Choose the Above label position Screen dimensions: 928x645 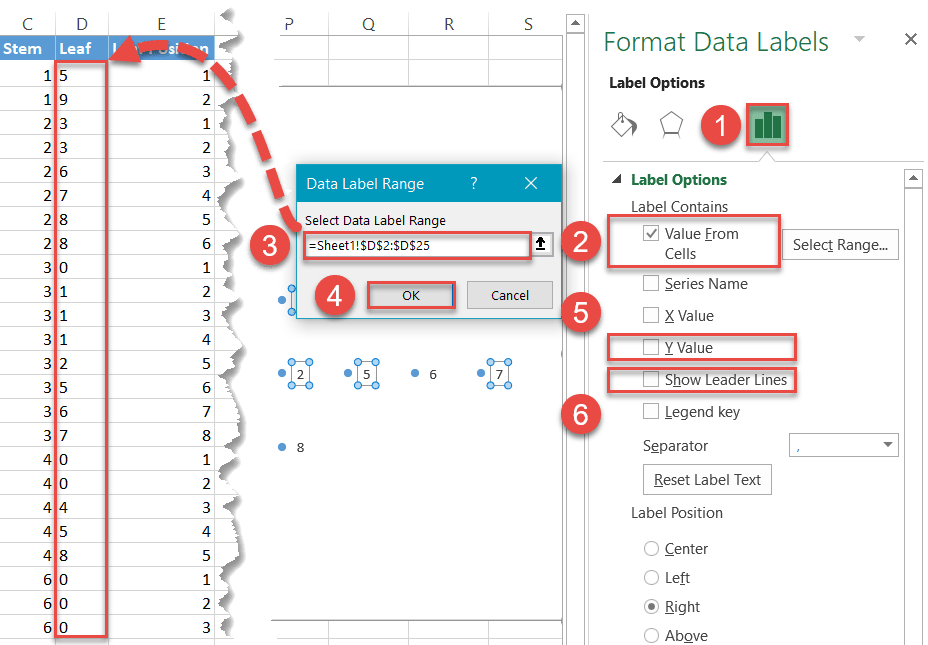650,634
